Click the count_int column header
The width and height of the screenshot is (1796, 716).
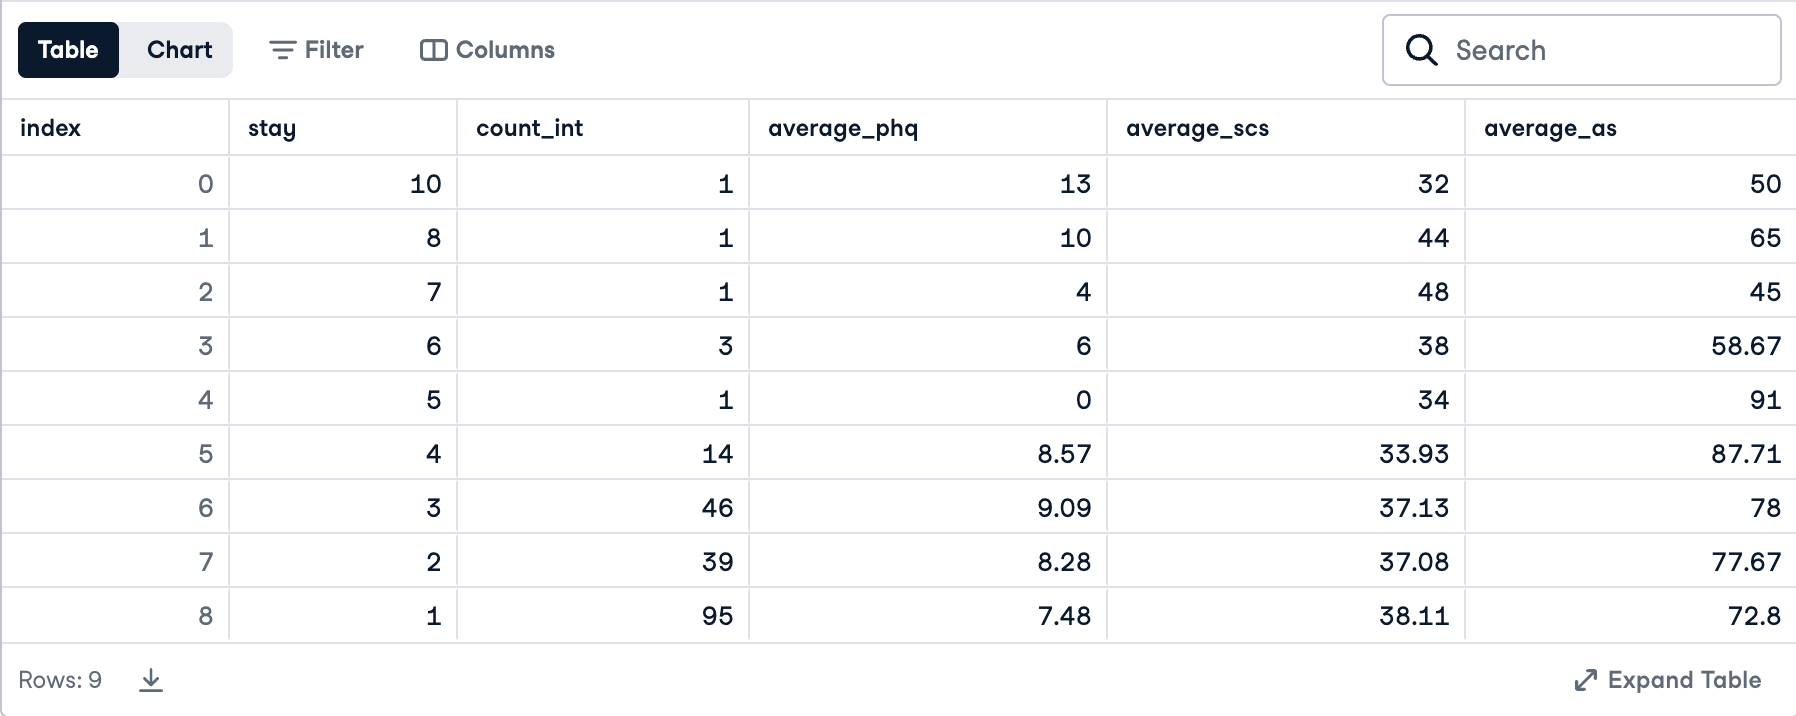tap(603, 128)
